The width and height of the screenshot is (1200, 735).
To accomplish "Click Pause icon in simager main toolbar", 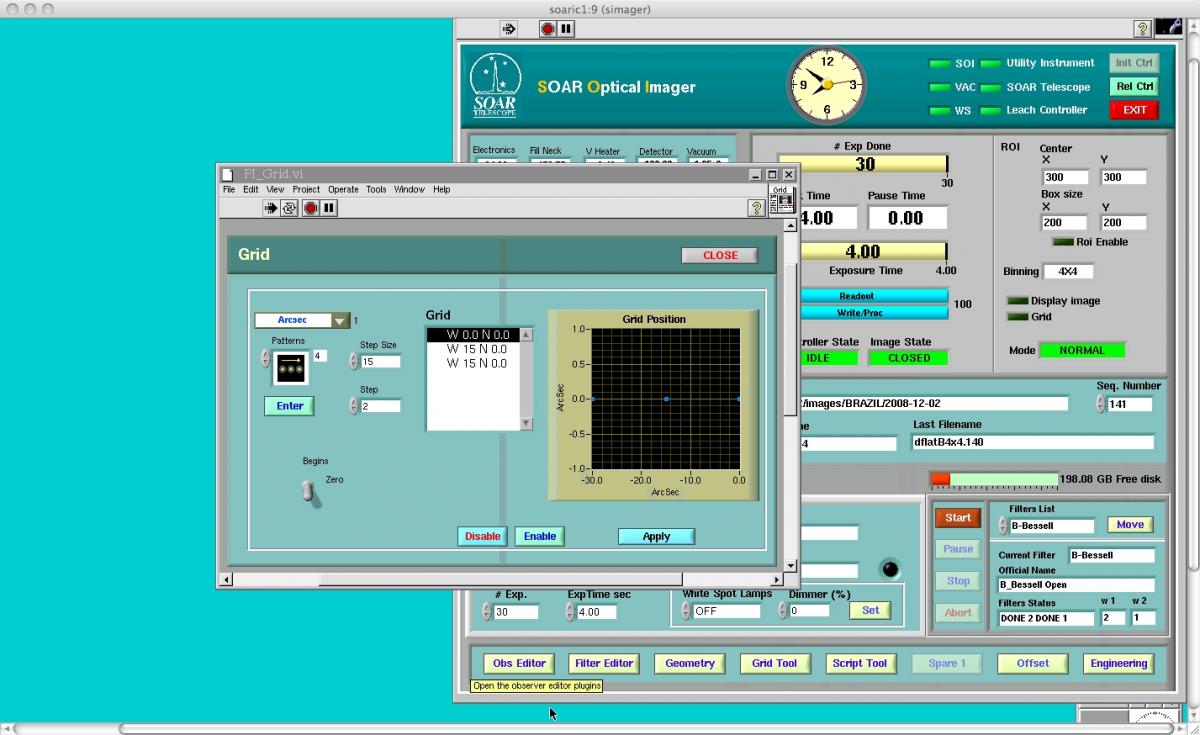I will coord(566,29).
